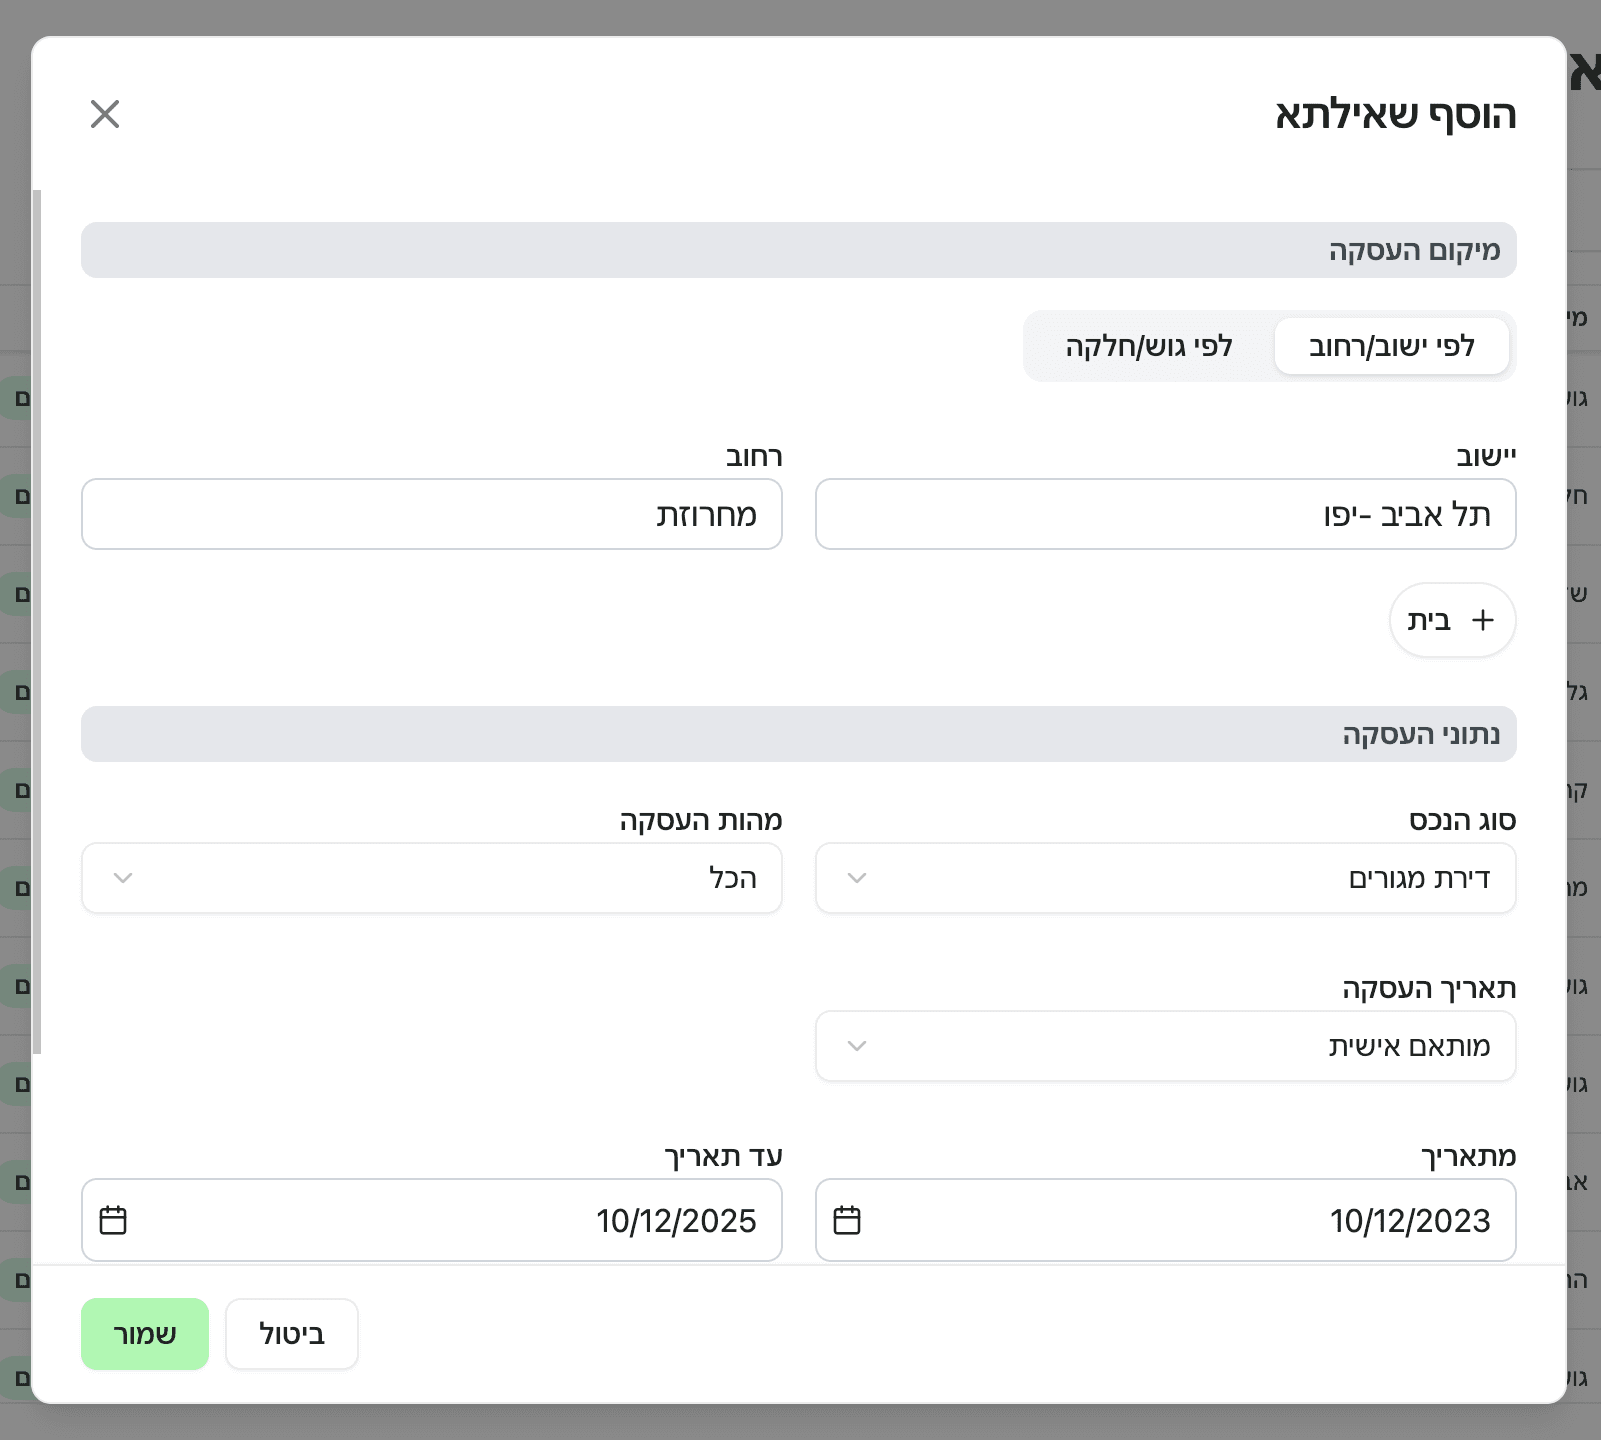Select the date field showing 10/12/2023
The height and width of the screenshot is (1440, 1601).
coord(1165,1219)
